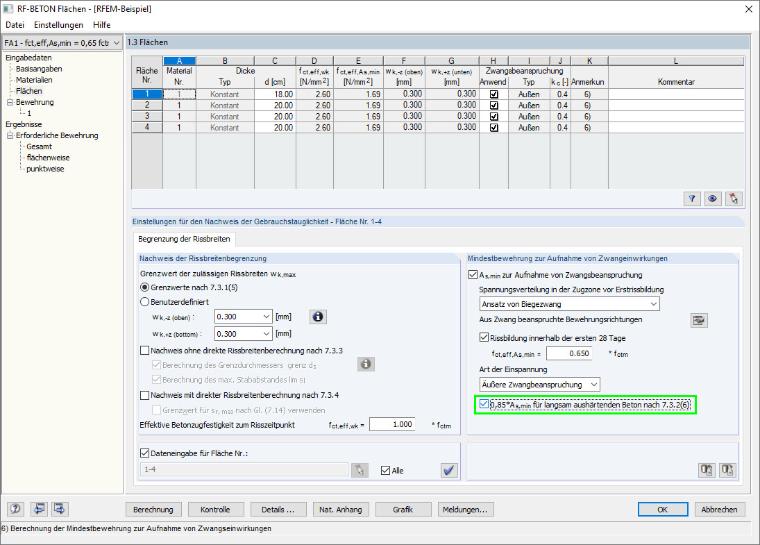Select 'Basisangaben' in navigator tree
This screenshot has height=545, width=760.
[39, 69]
